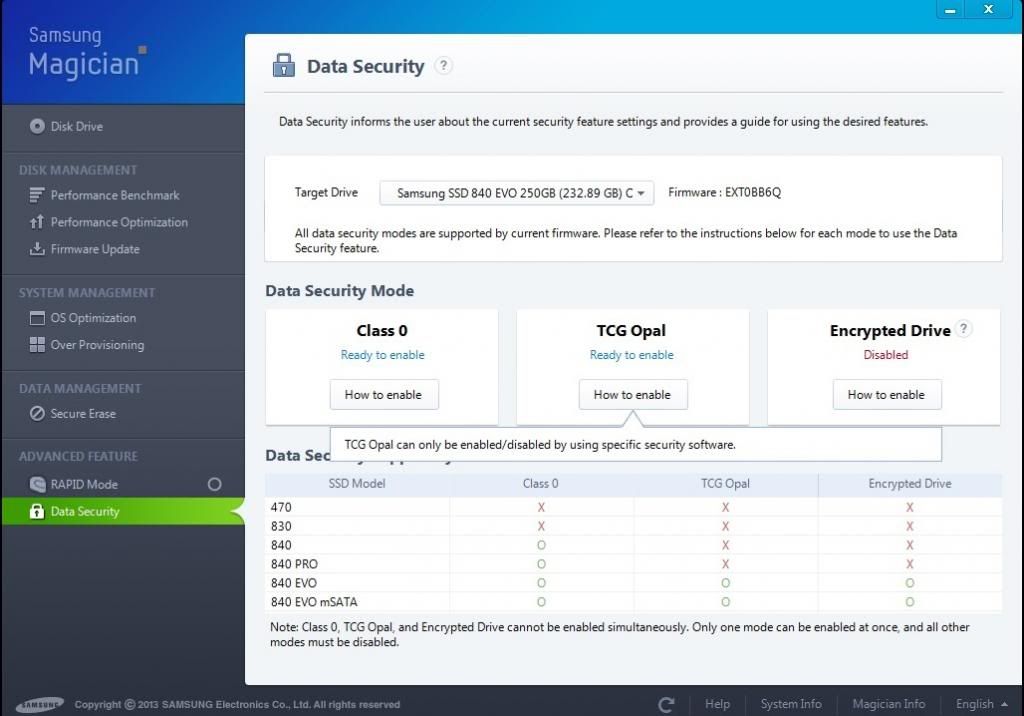This screenshot has height=716, width=1024.
Task: Expand the English language selector
Action: click(x=981, y=704)
